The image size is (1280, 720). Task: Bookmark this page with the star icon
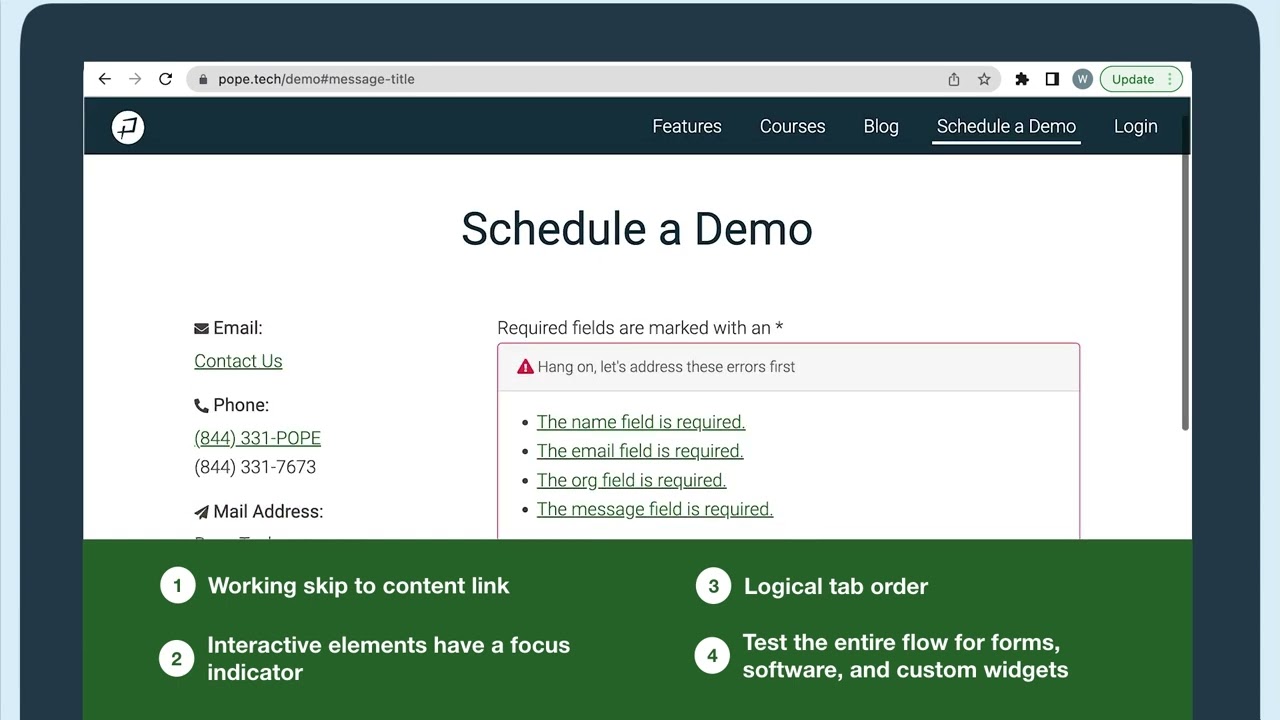tap(984, 79)
